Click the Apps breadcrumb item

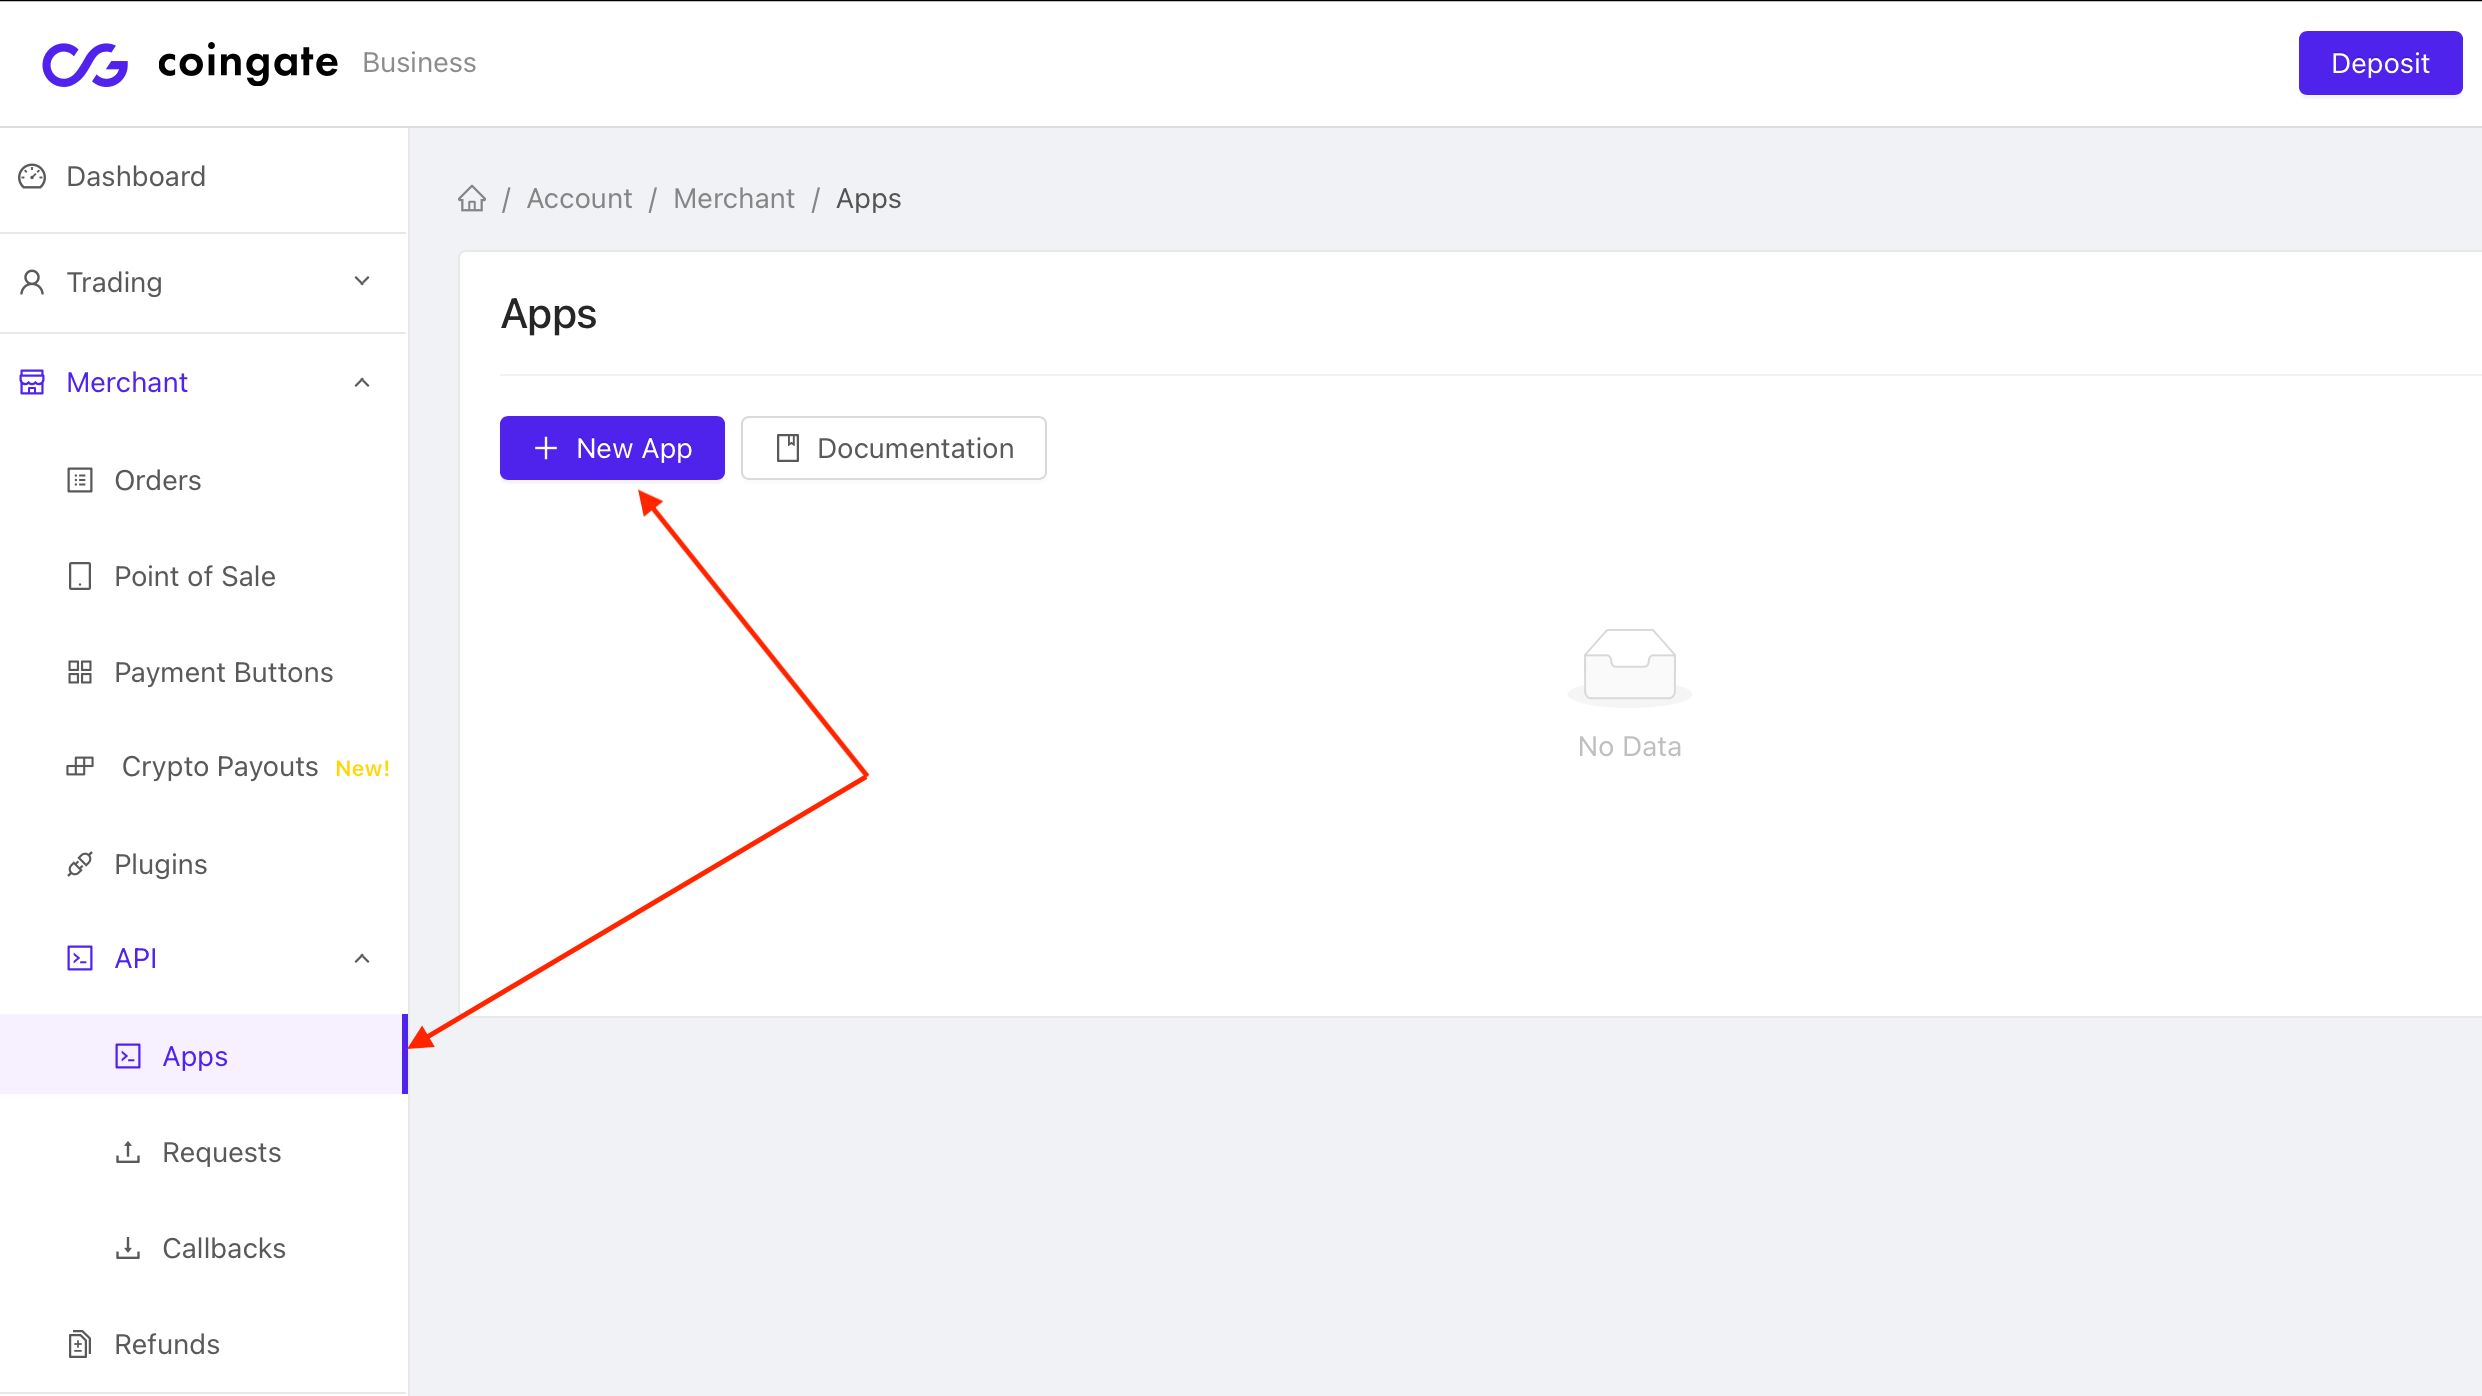pyautogui.click(x=868, y=199)
